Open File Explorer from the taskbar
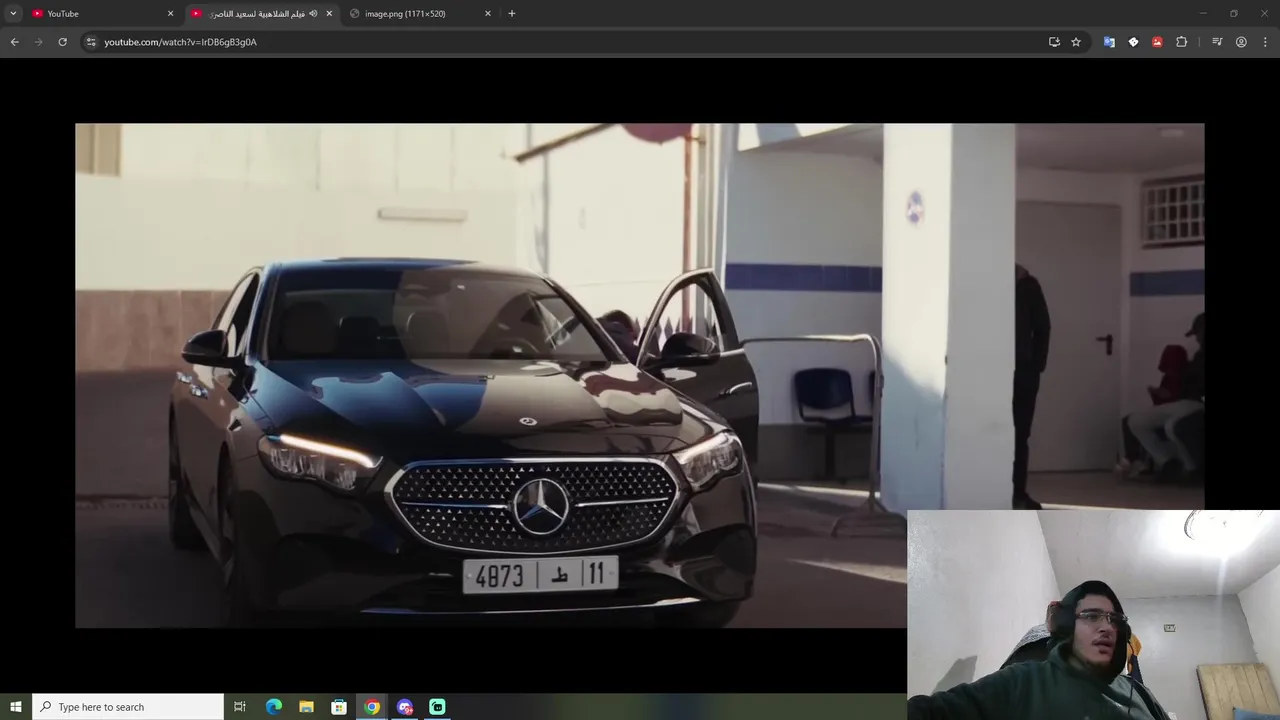Image resolution: width=1280 pixels, height=720 pixels. click(x=306, y=707)
